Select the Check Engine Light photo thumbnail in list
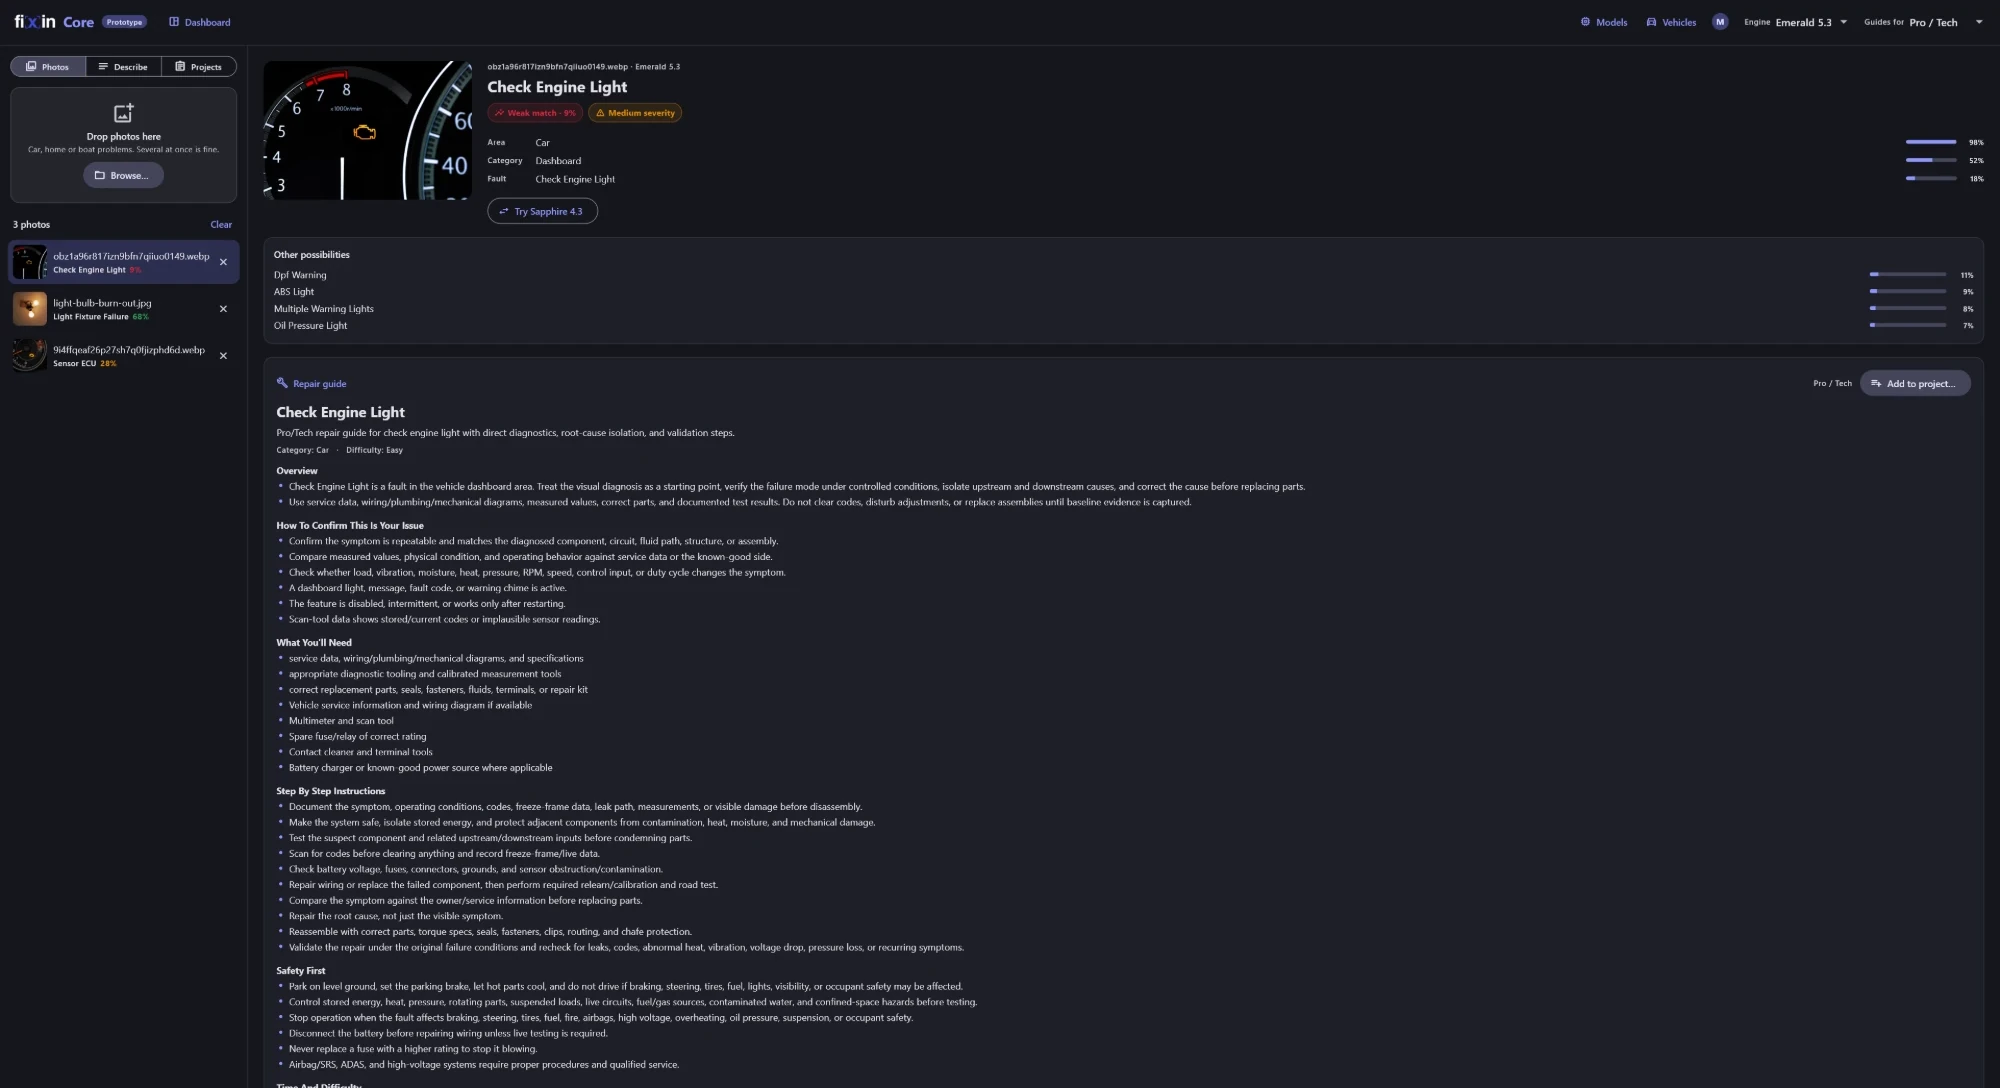The height and width of the screenshot is (1088, 2000). [29, 262]
